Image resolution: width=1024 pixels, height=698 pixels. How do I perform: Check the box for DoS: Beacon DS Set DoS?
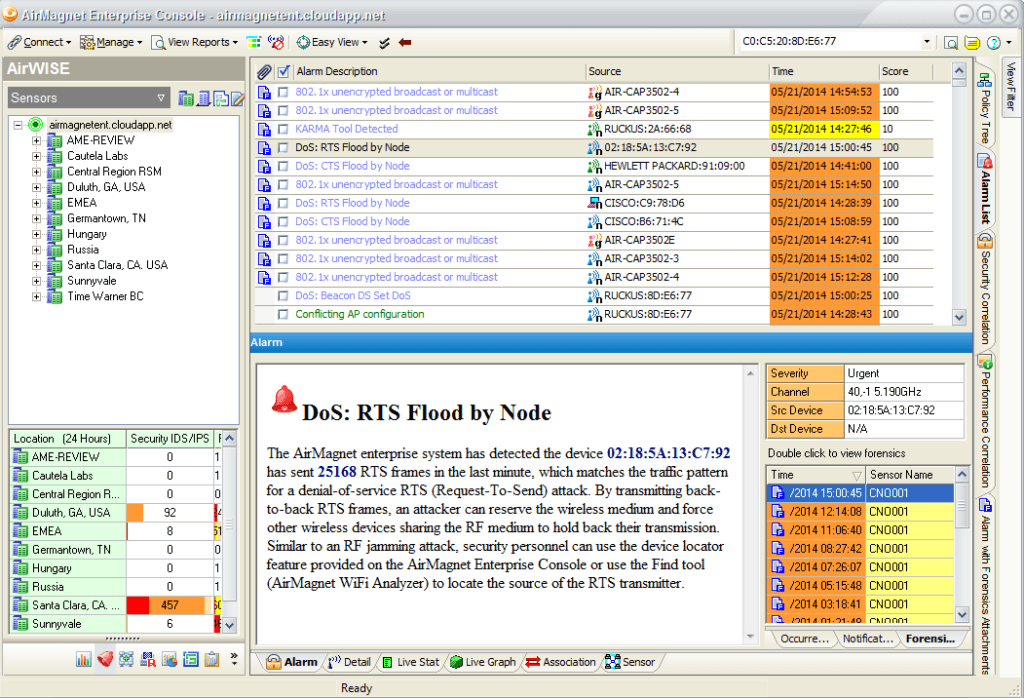pos(283,296)
